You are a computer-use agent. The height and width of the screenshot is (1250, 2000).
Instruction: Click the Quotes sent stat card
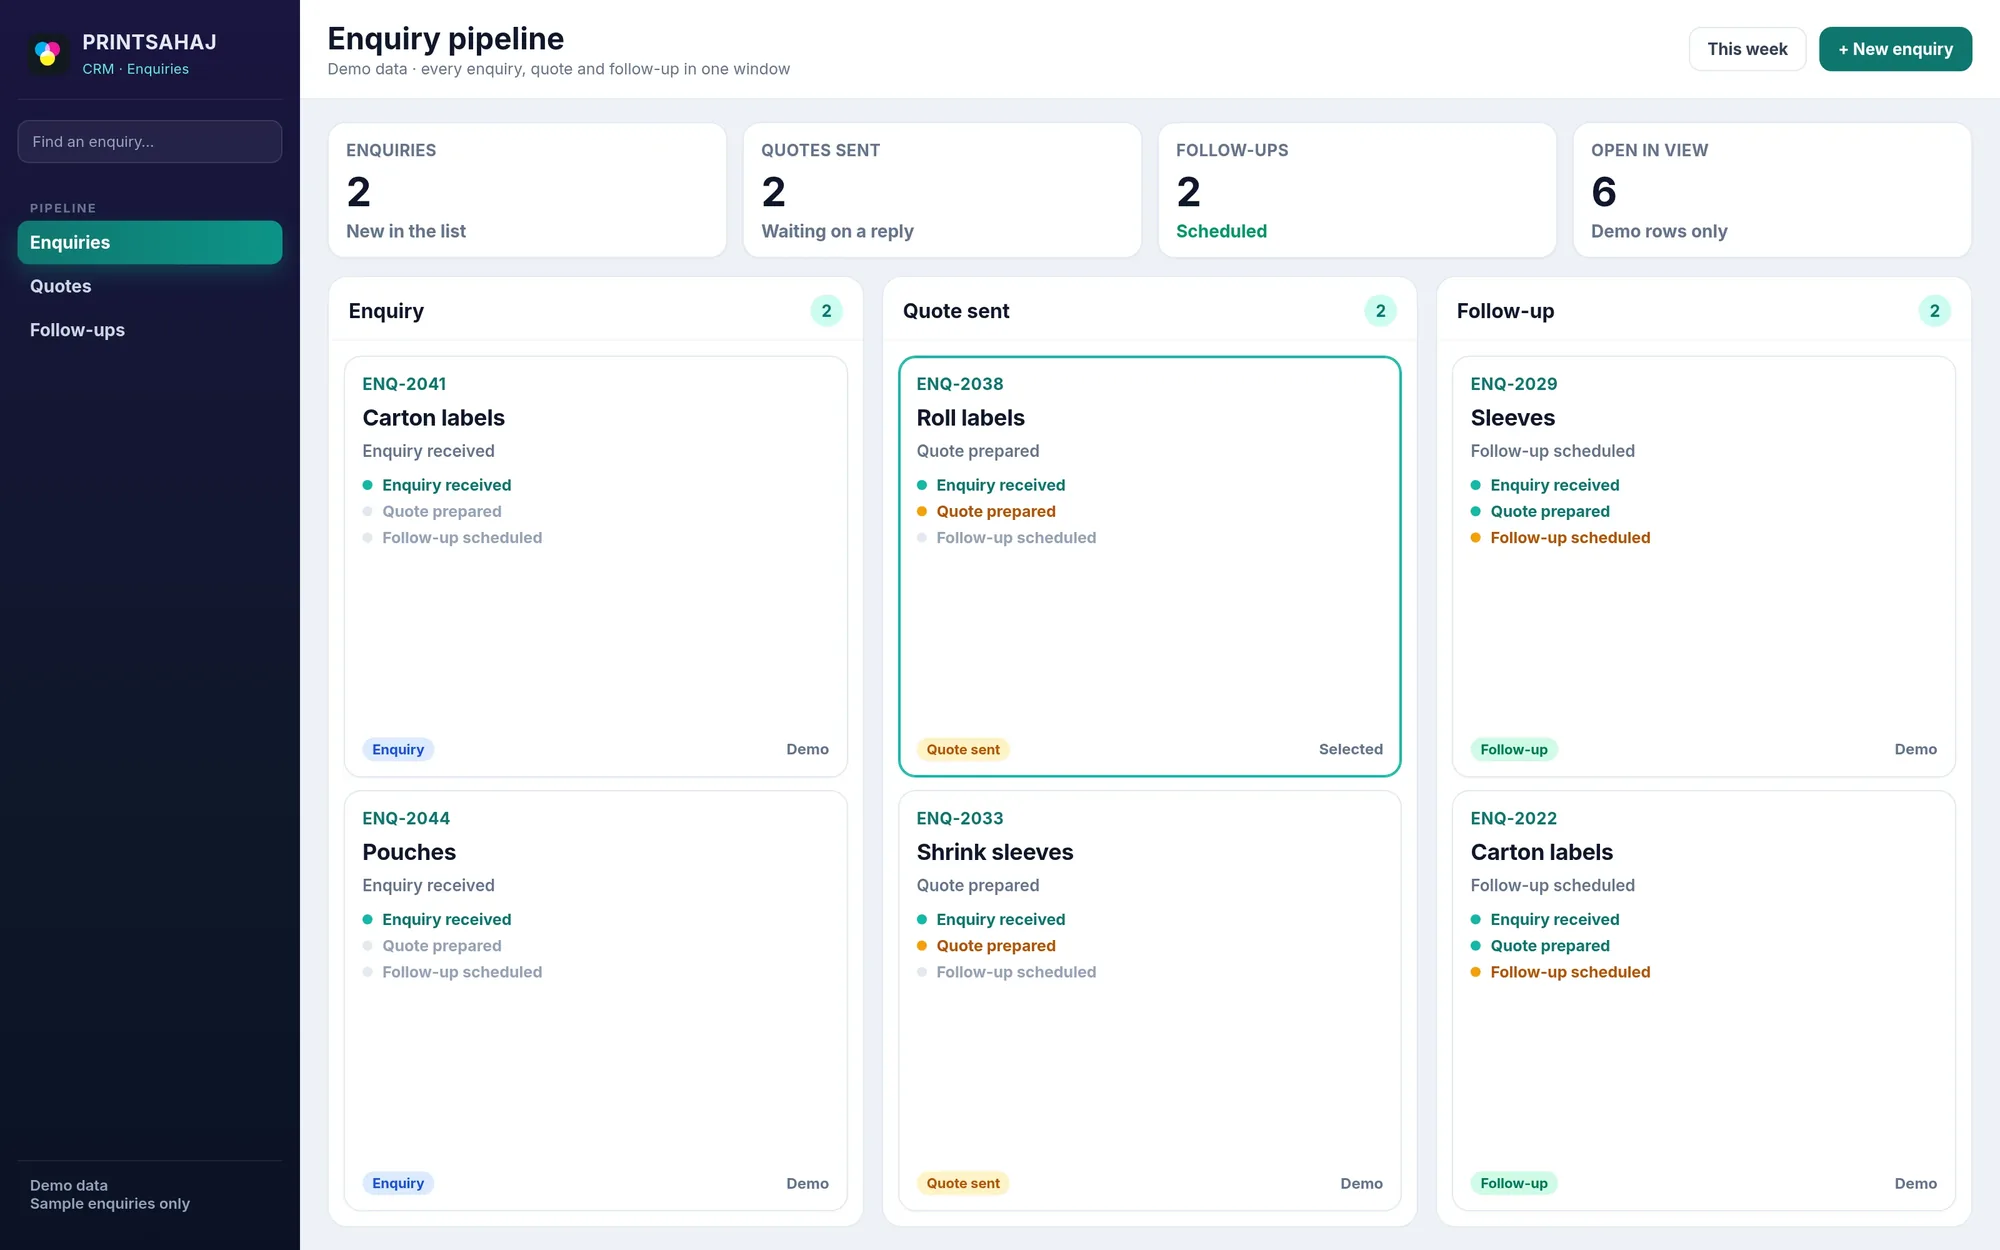click(x=942, y=190)
